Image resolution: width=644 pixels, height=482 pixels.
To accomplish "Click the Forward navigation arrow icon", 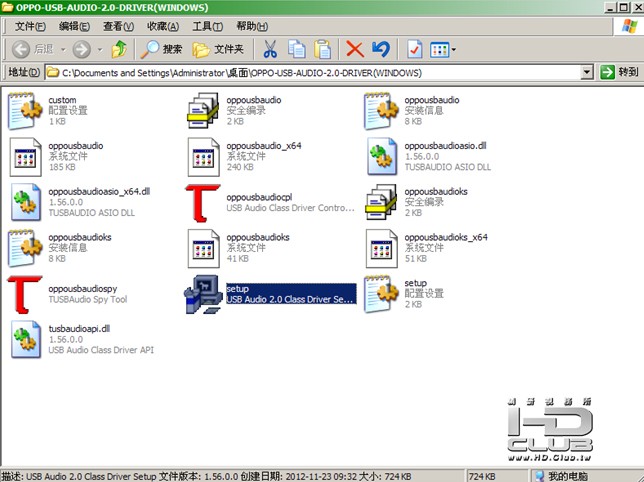I will click(x=81, y=50).
